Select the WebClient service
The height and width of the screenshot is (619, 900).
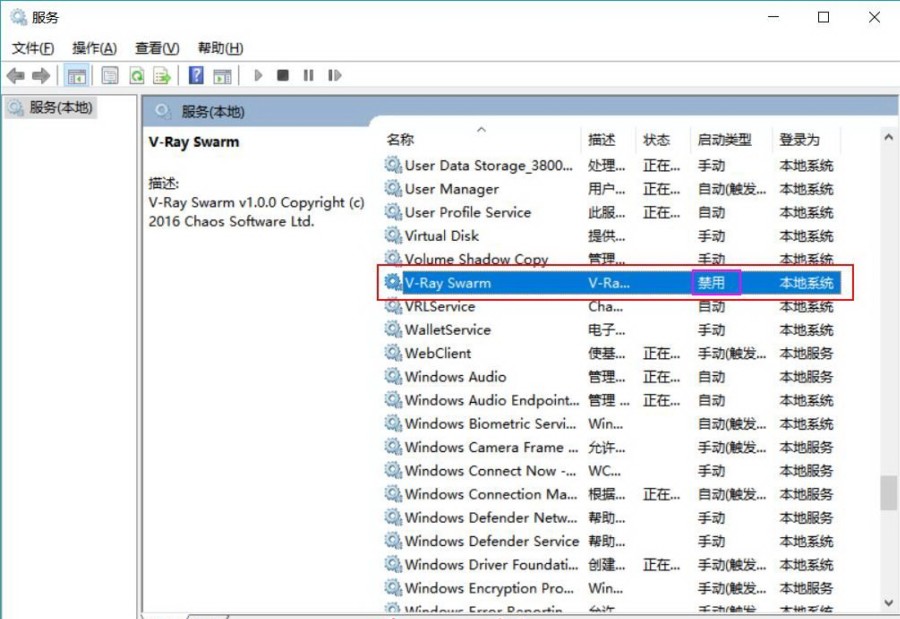pos(612,353)
